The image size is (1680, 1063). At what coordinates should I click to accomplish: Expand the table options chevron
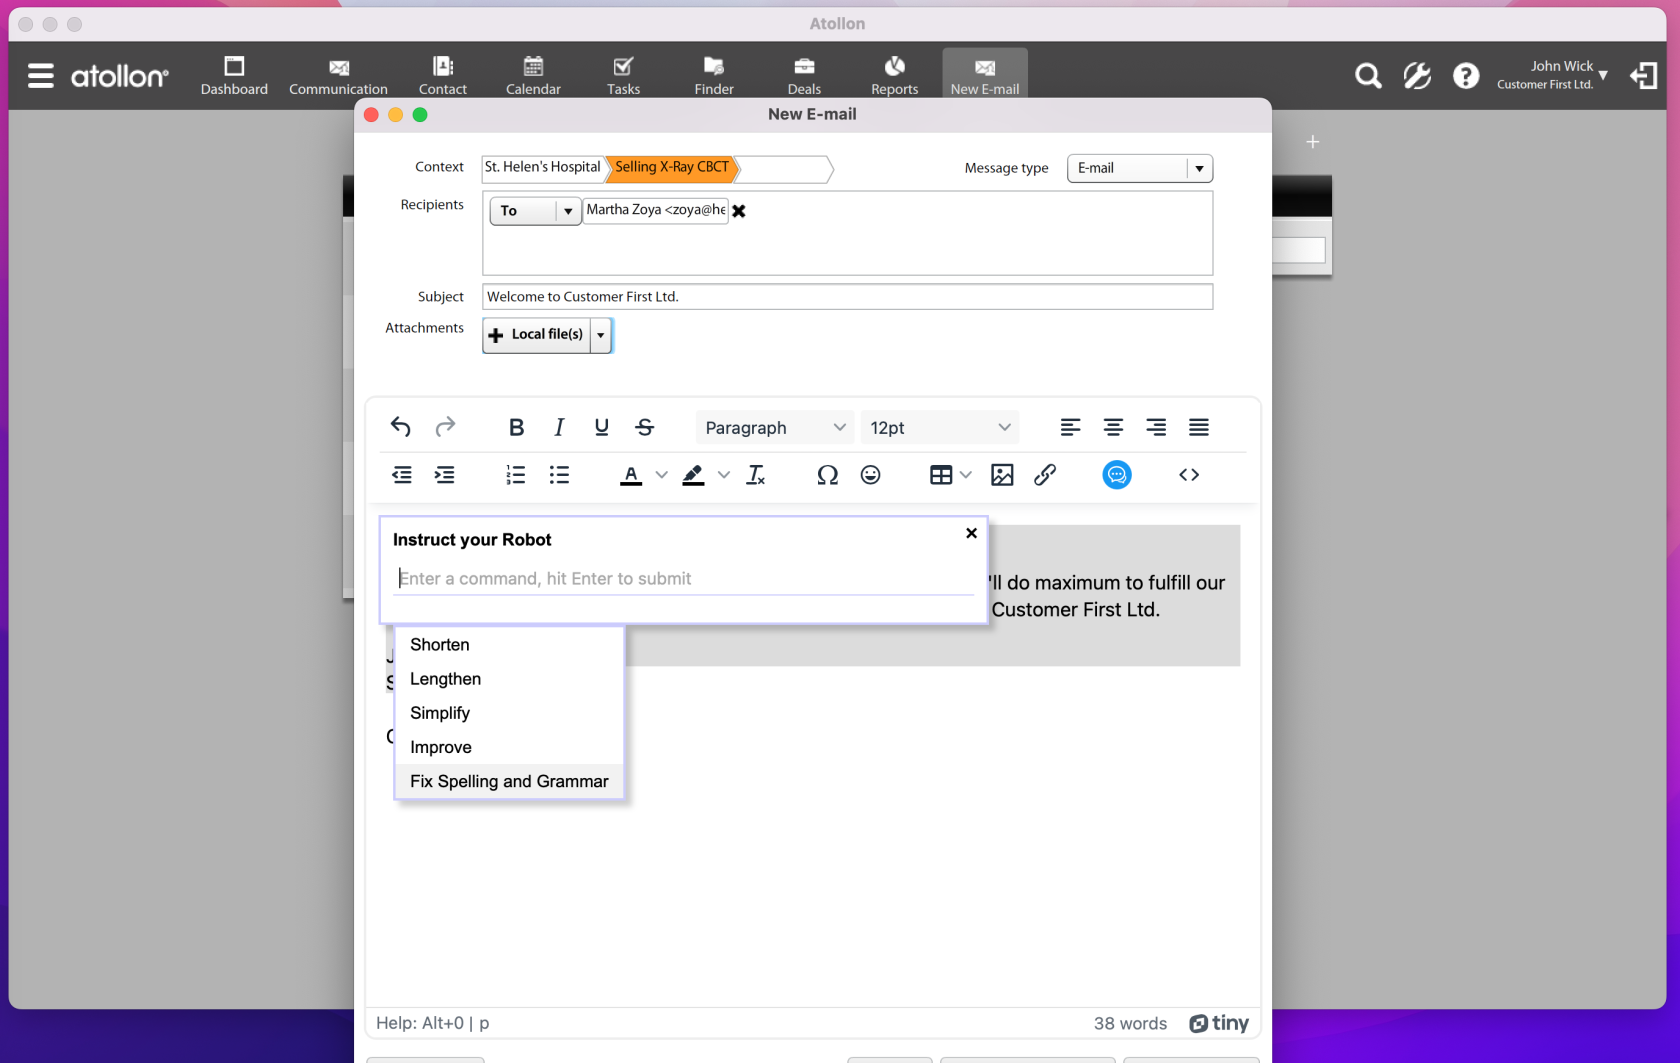(x=966, y=475)
